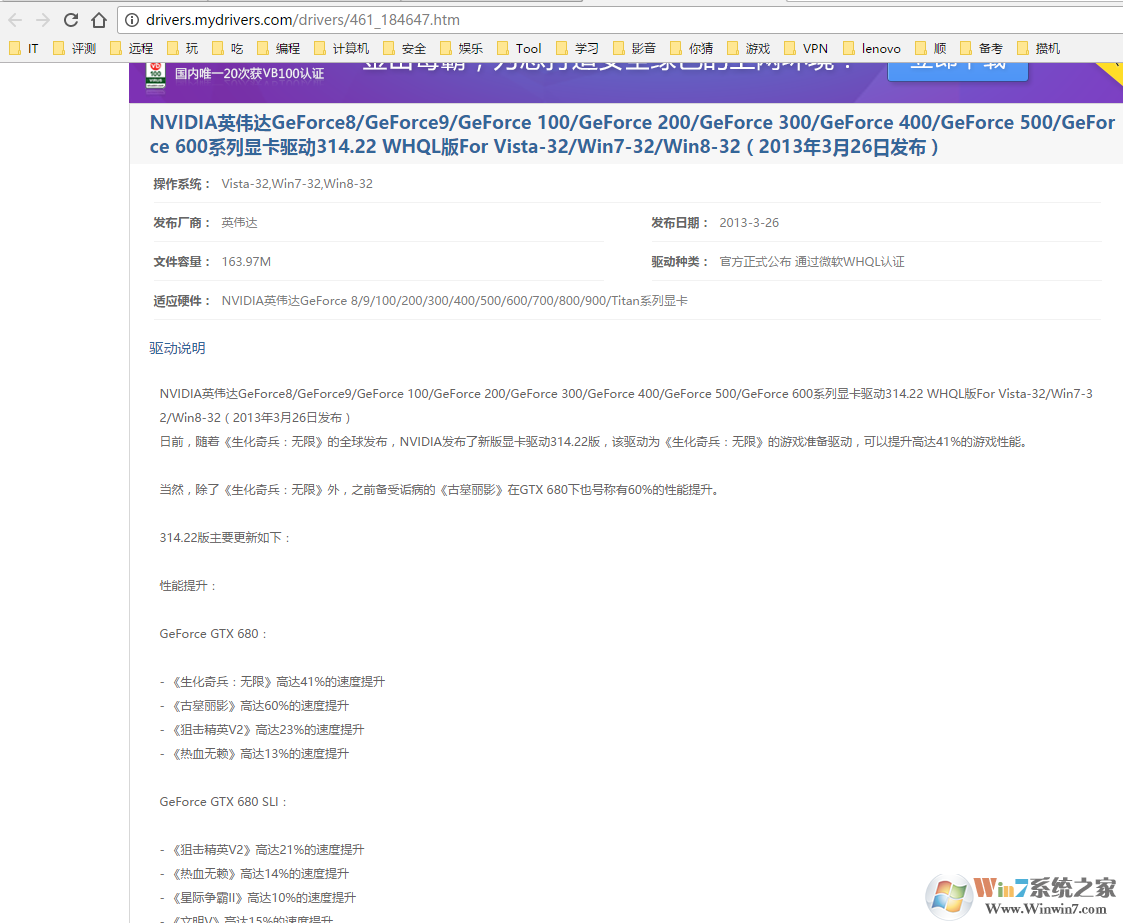The height and width of the screenshot is (923, 1123).
Task: Open the 顺 bookmarks folder
Action: [x=931, y=48]
